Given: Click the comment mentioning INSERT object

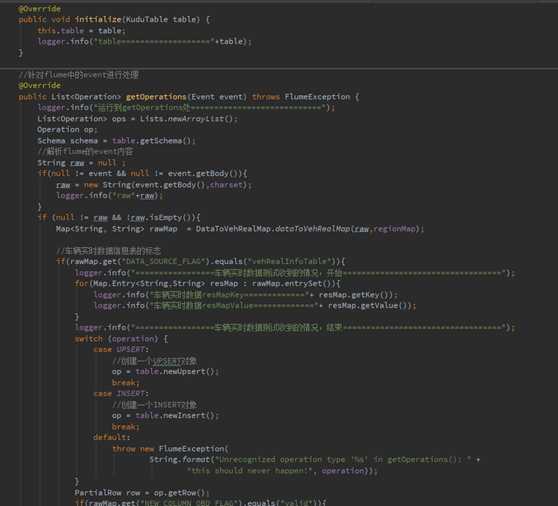Looking at the screenshot, I should (x=154, y=405).
